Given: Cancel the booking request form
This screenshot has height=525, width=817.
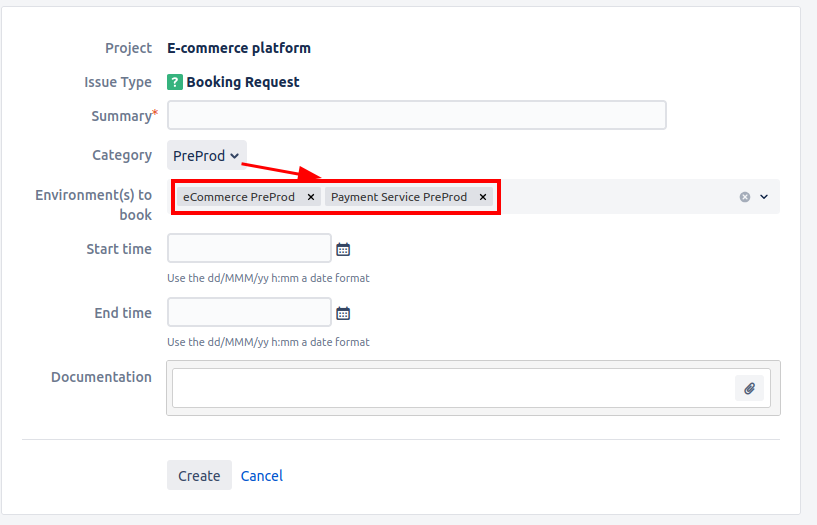Looking at the screenshot, I should point(261,476).
